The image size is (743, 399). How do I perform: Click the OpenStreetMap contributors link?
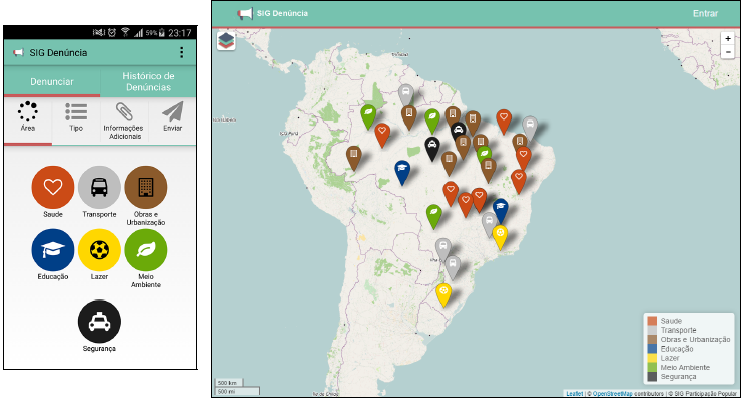click(612, 394)
